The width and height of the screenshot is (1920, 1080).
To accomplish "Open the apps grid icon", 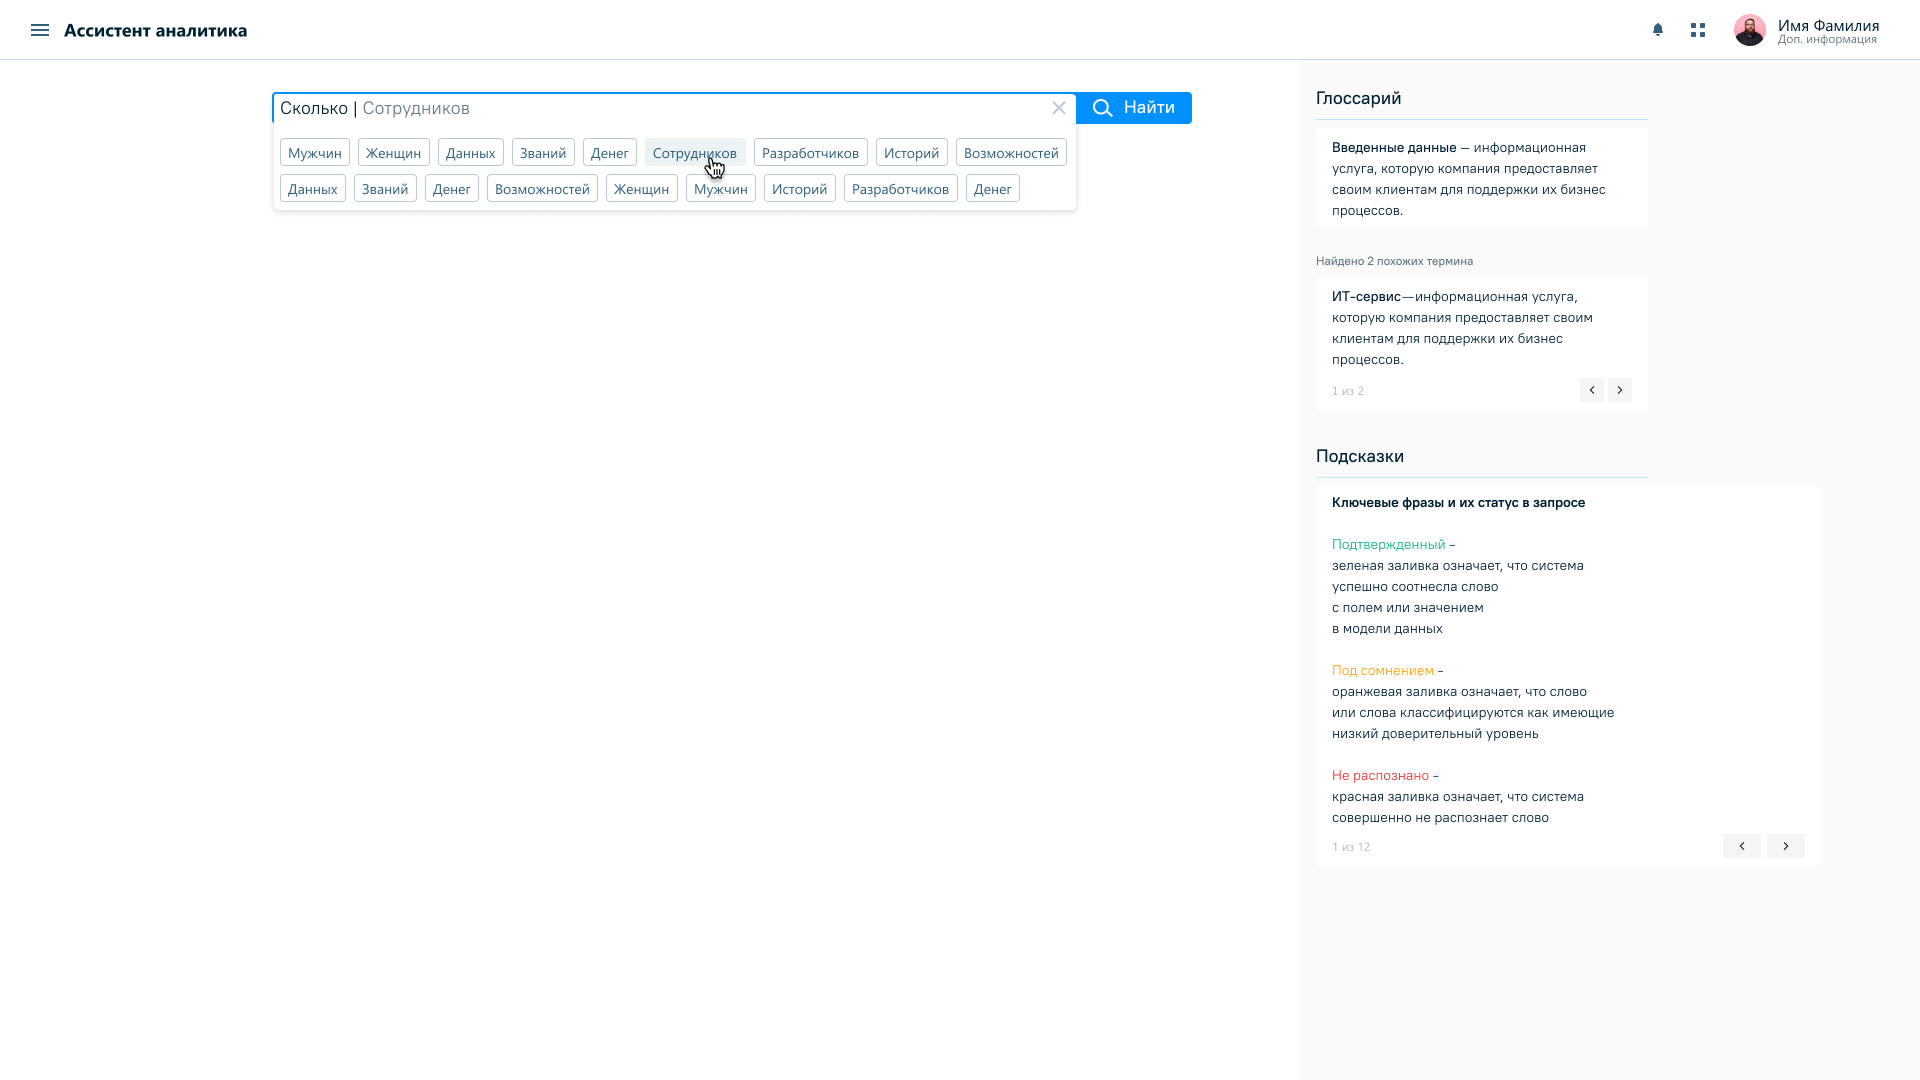I will (1698, 30).
